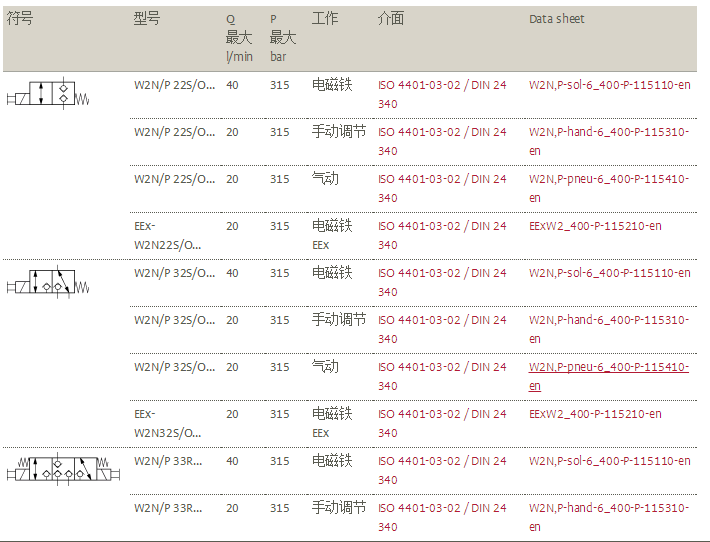Click 手动调节 in the W2N/P 33R row
Viewport: 710px width, 542px height.
click(x=339, y=508)
